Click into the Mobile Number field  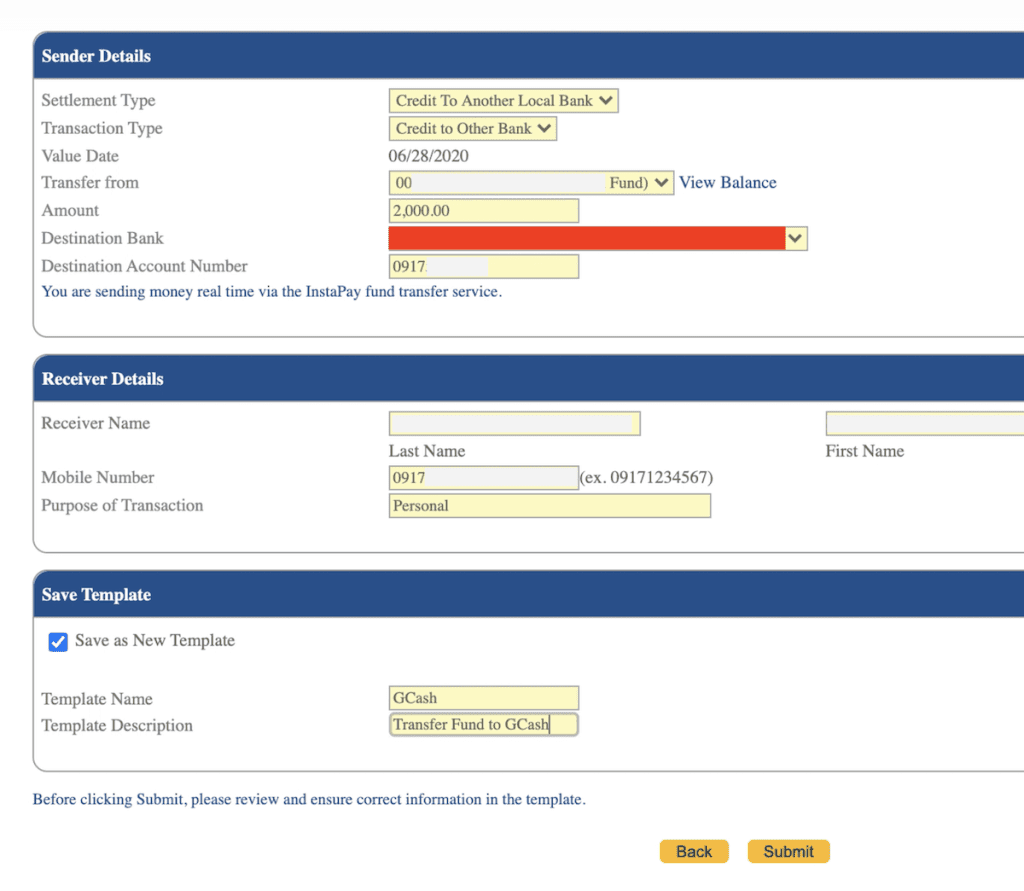[x=483, y=478]
